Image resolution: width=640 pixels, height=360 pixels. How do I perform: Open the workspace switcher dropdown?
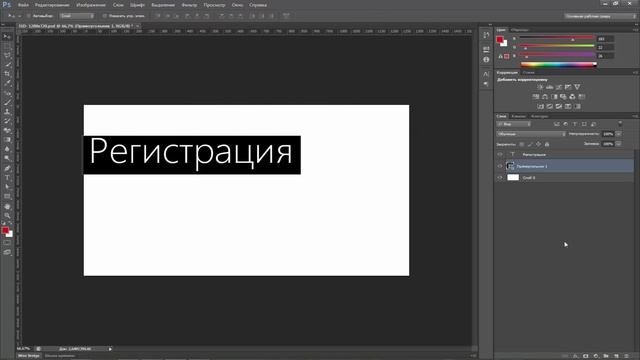tap(600, 16)
